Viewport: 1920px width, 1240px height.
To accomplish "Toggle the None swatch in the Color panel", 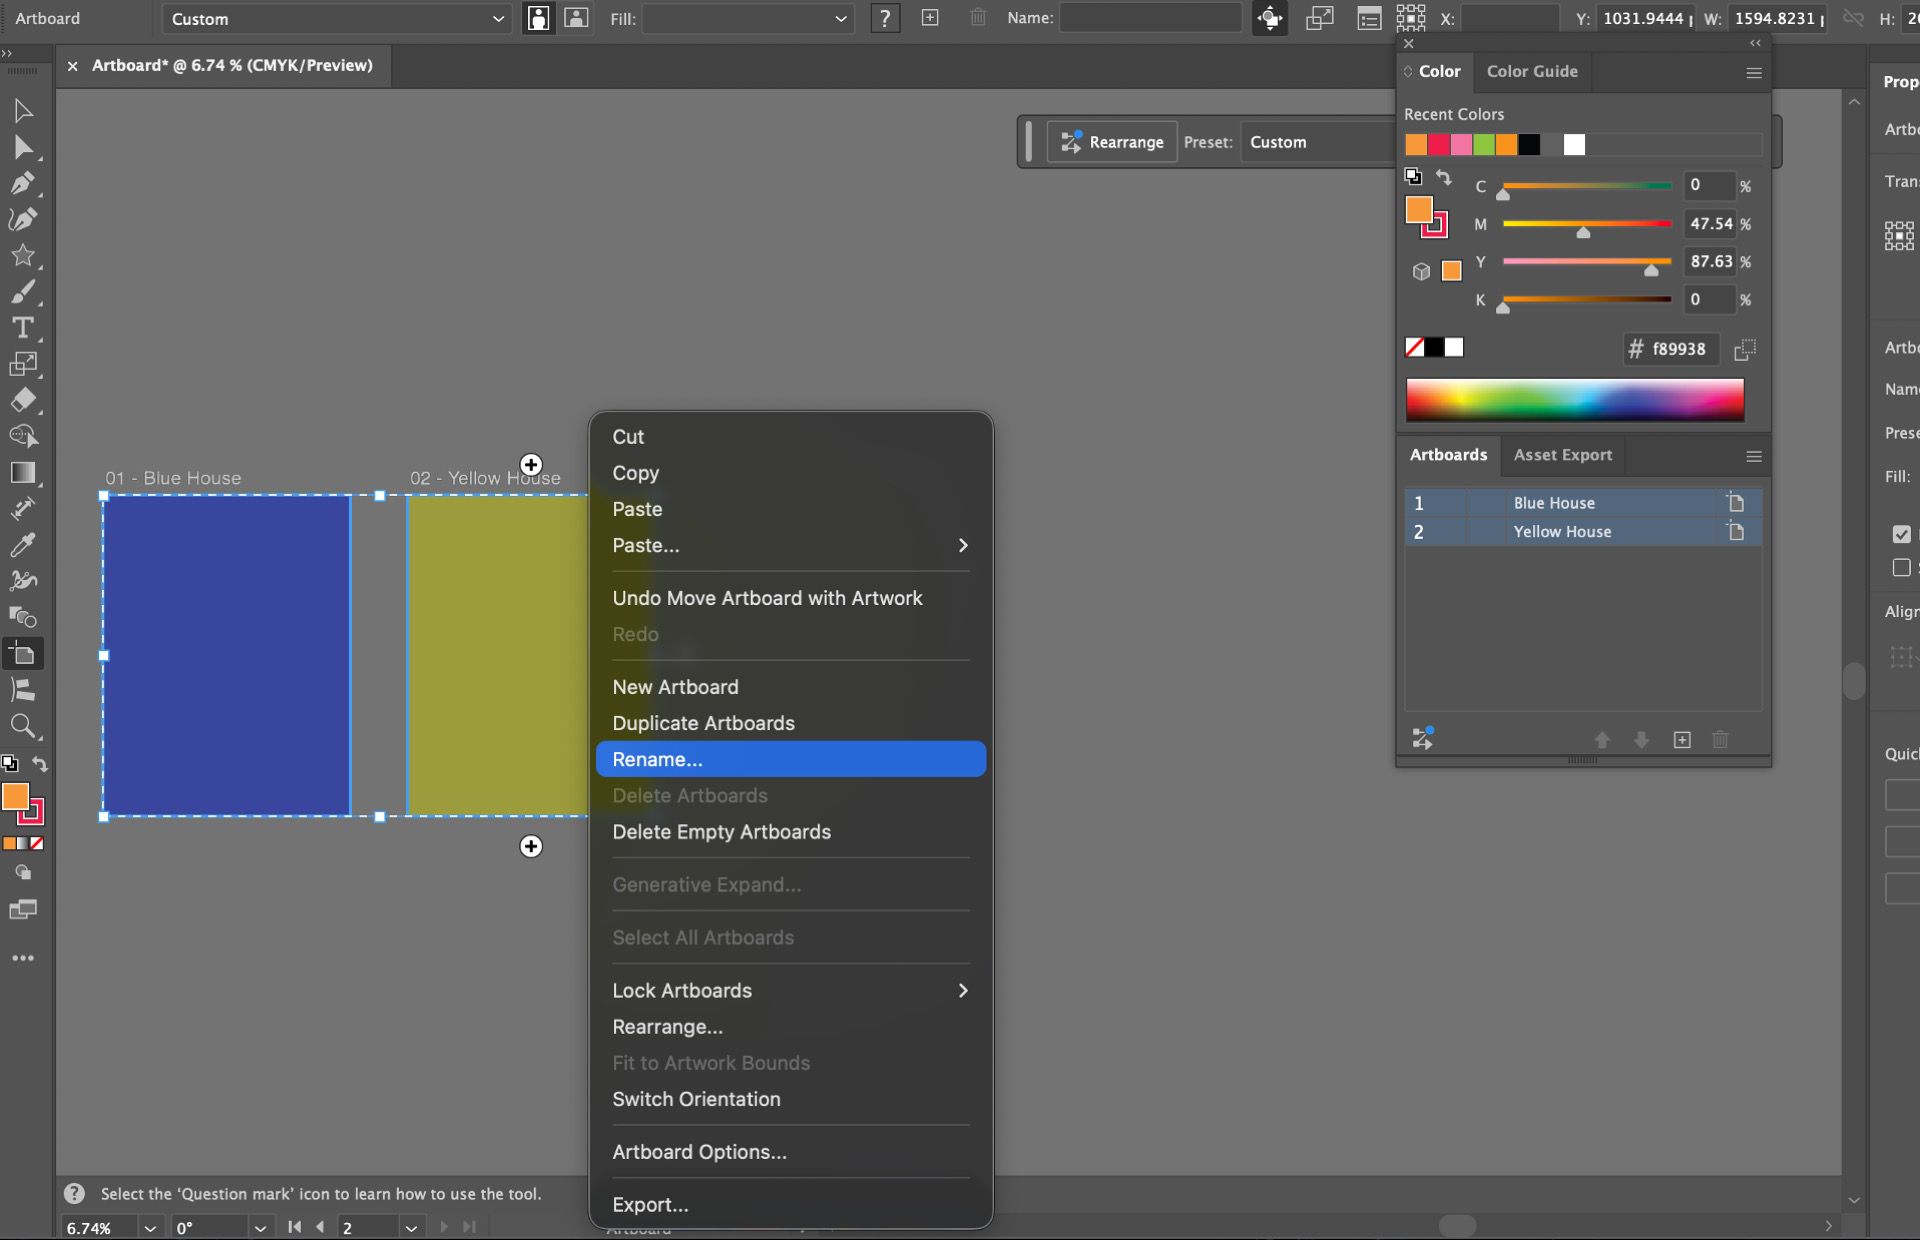I will (x=1415, y=347).
